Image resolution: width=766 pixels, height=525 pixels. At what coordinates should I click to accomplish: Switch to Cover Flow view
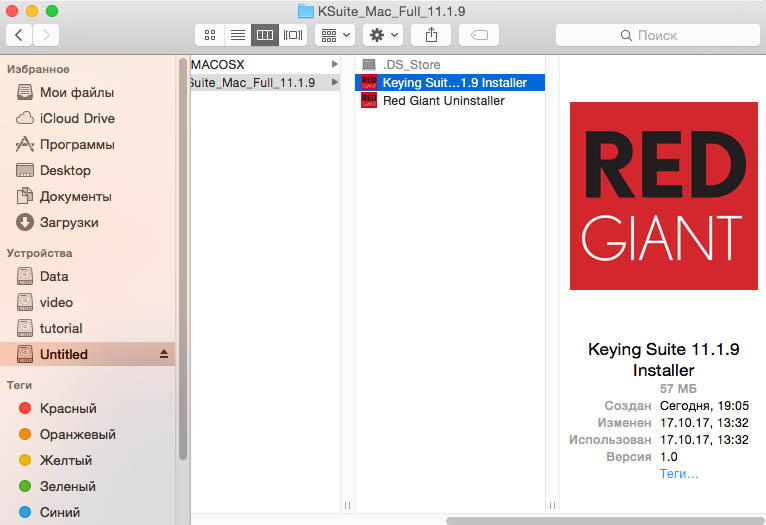pos(293,35)
